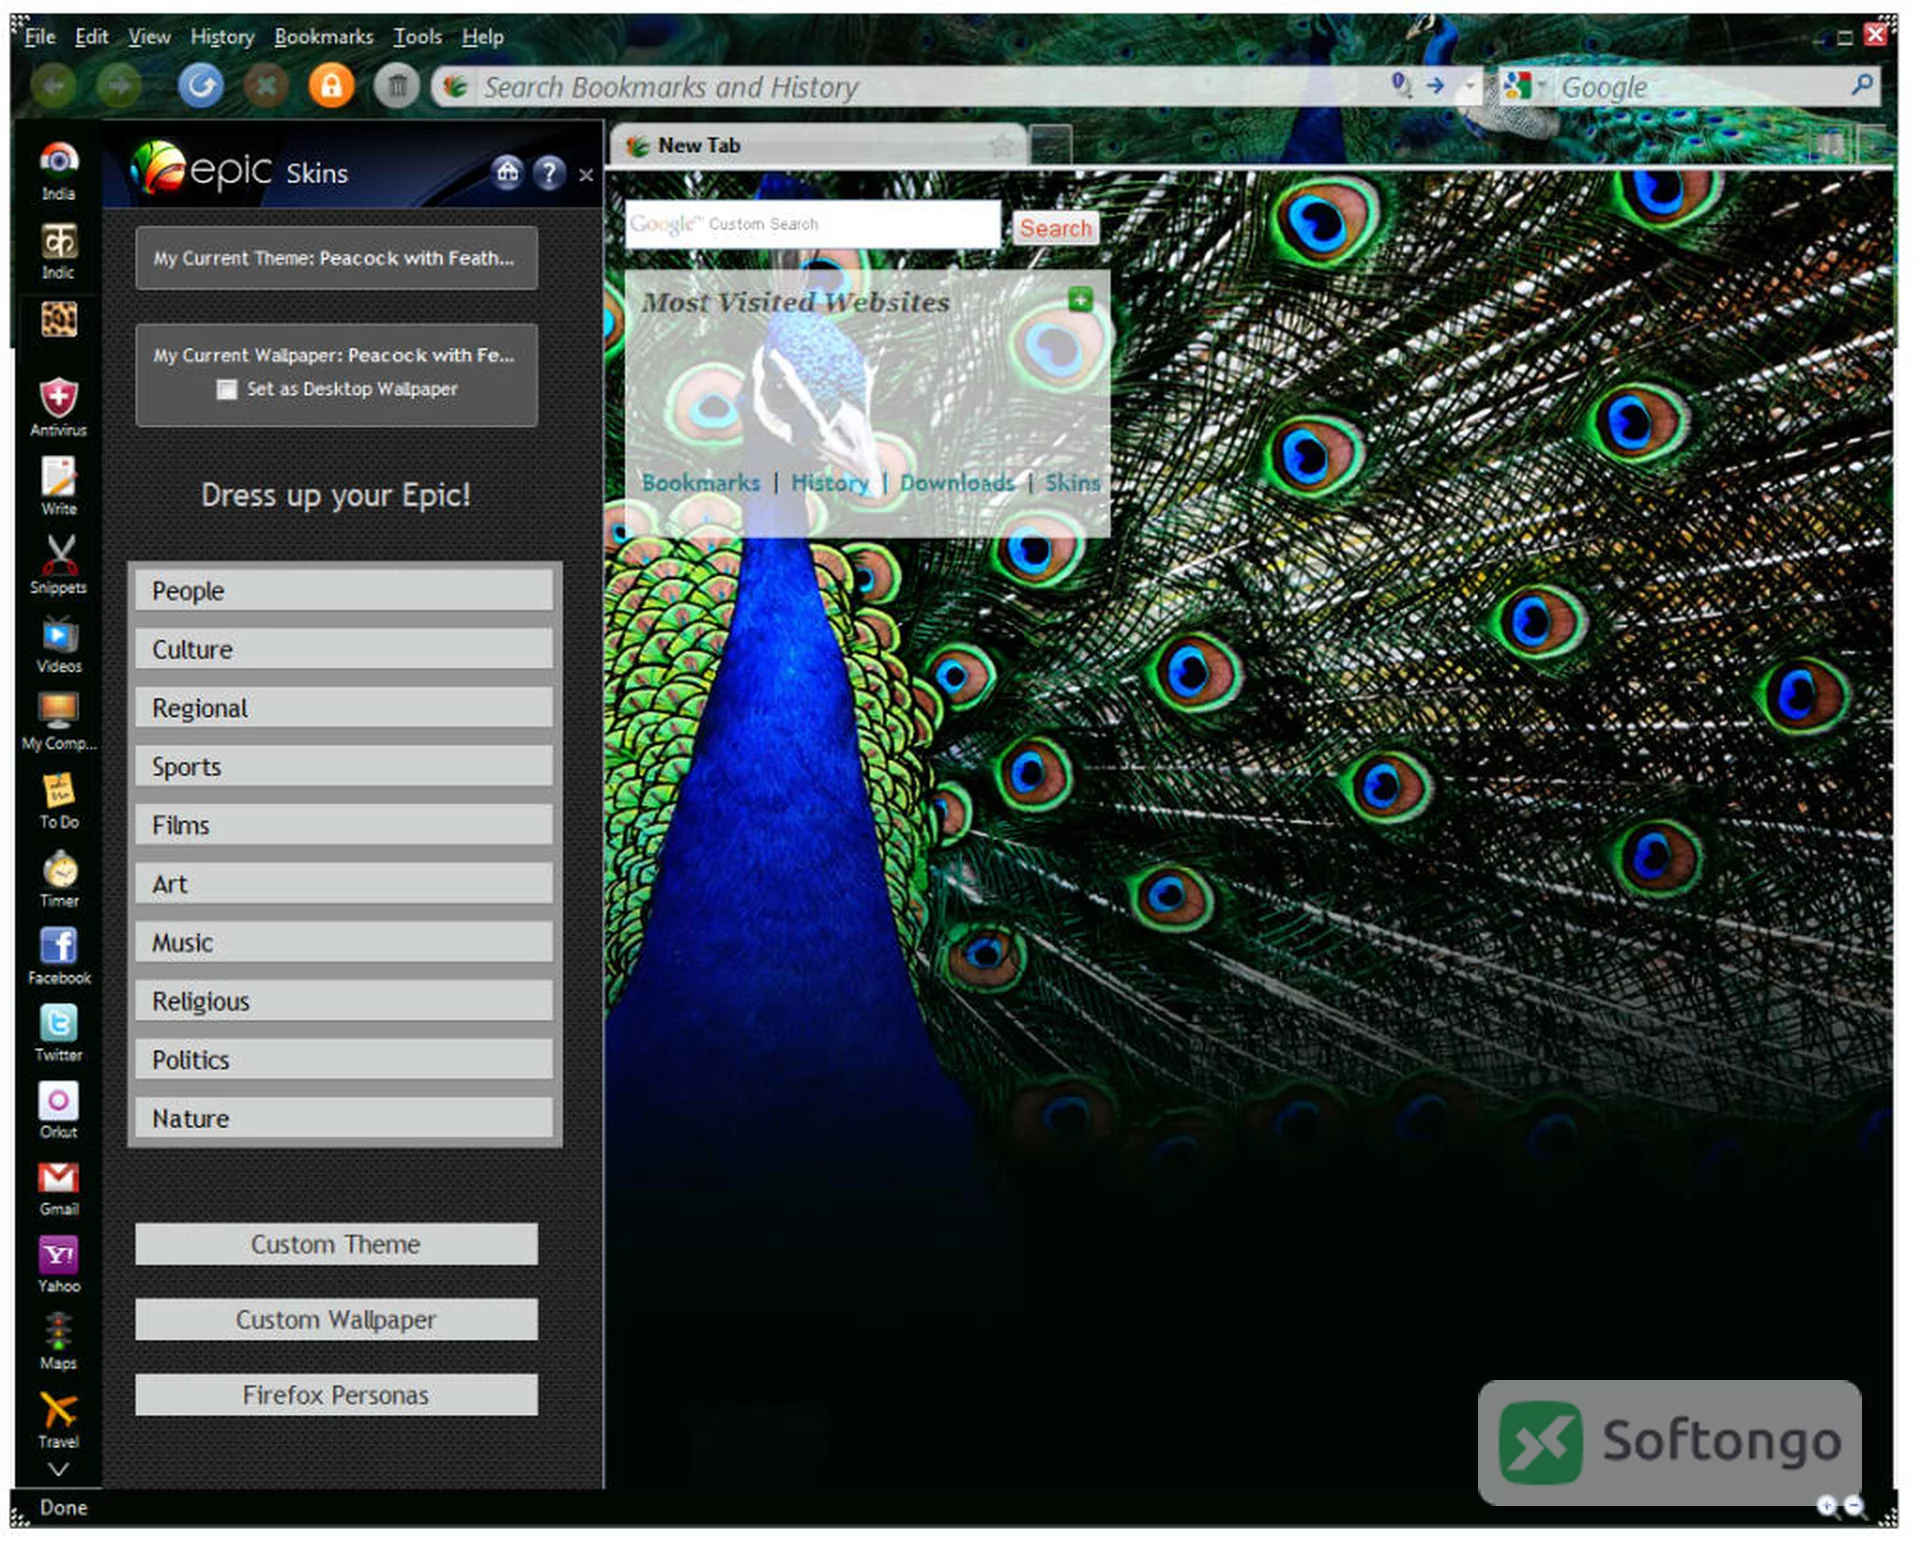Click the search magnifier in Google box
This screenshot has height=1553, width=1920.
point(1862,86)
